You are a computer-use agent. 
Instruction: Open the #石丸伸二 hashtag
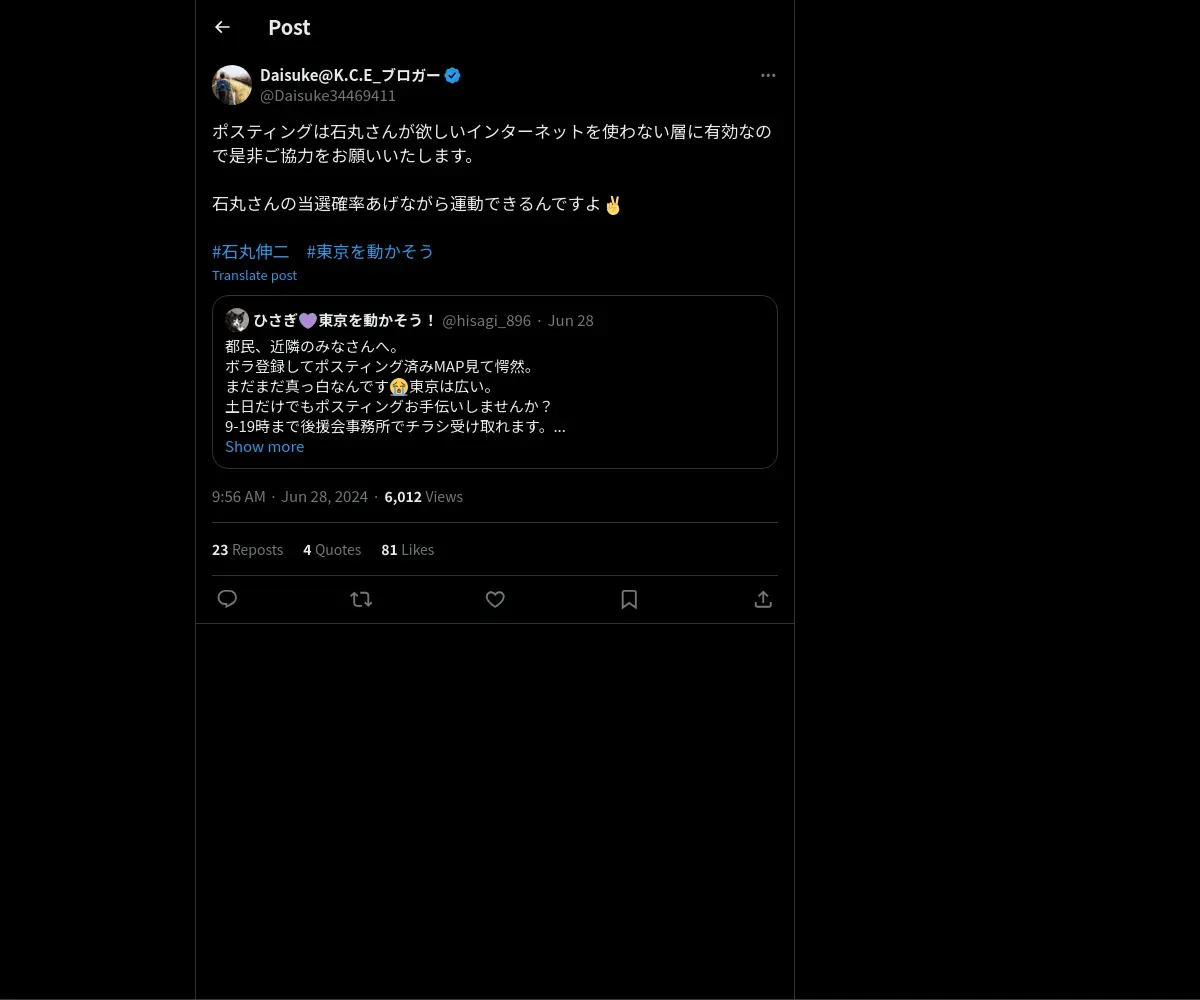click(251, 251)
